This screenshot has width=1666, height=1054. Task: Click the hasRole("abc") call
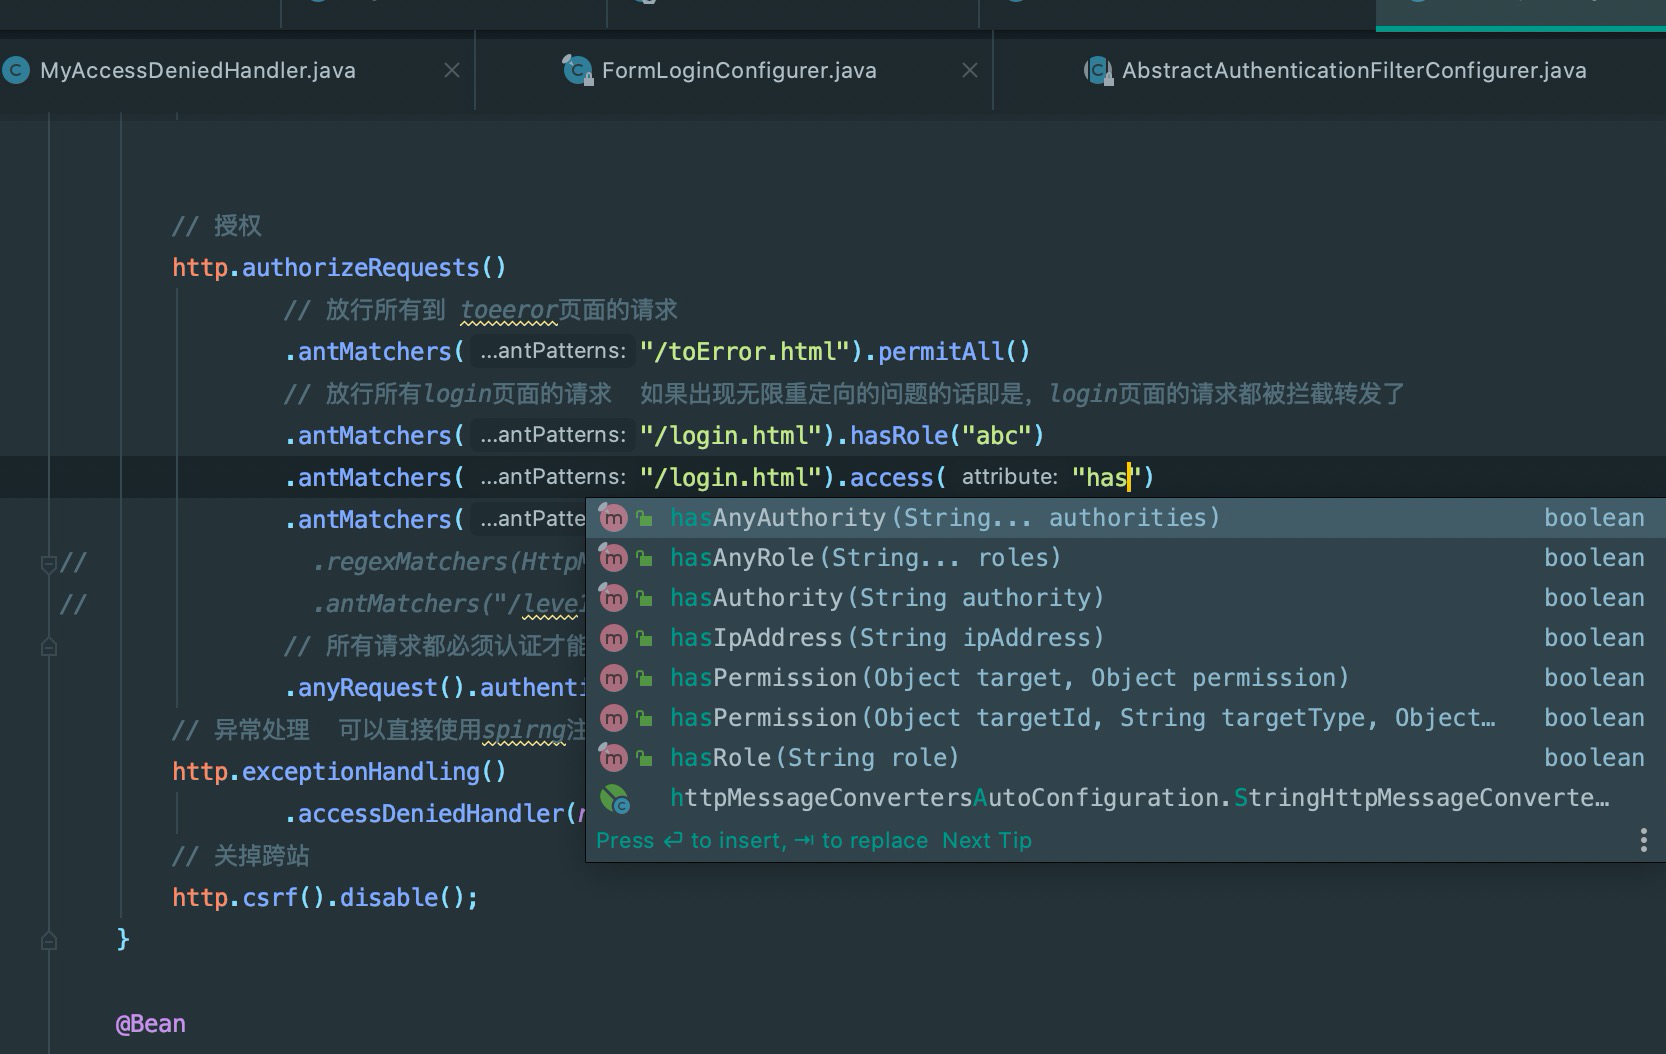947,436
